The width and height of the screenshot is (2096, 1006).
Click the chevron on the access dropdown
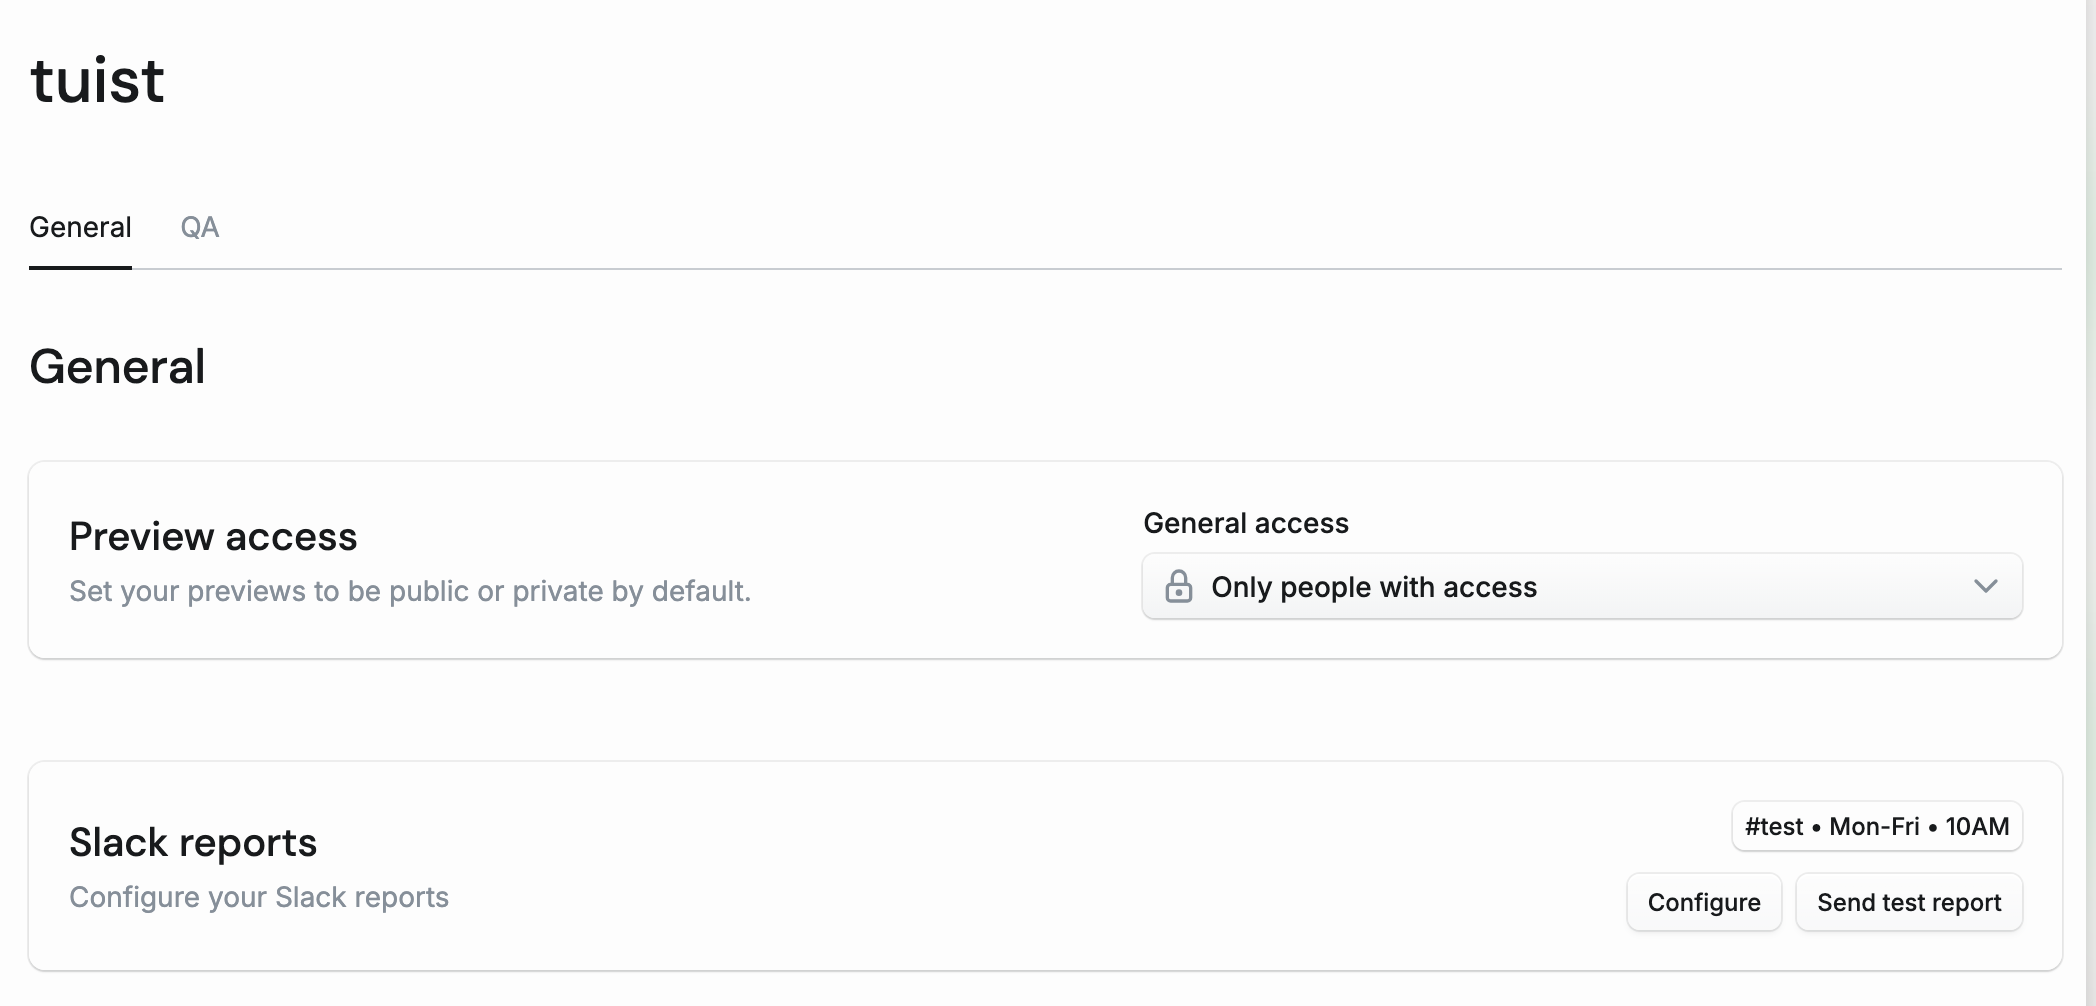[1988, 587]
